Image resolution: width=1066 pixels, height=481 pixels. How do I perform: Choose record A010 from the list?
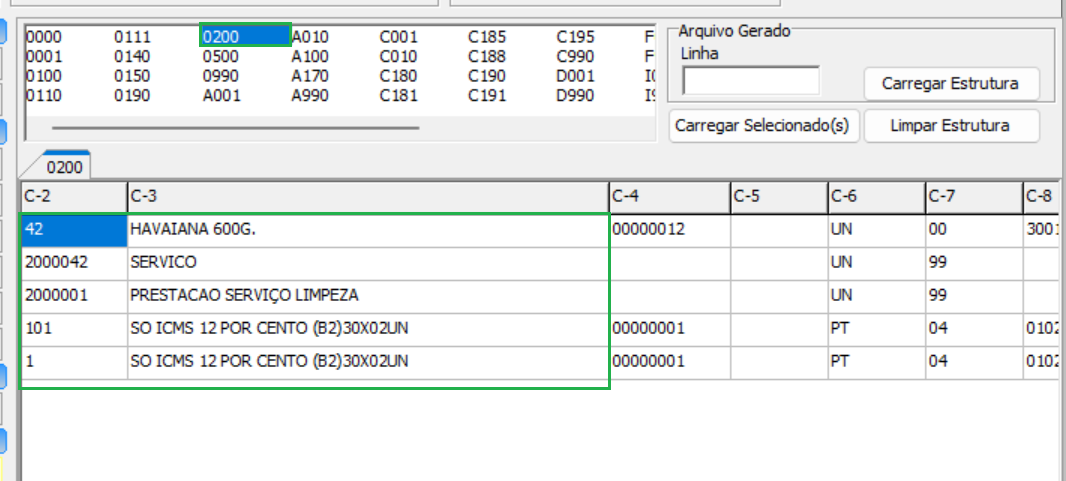pos(310,37)
